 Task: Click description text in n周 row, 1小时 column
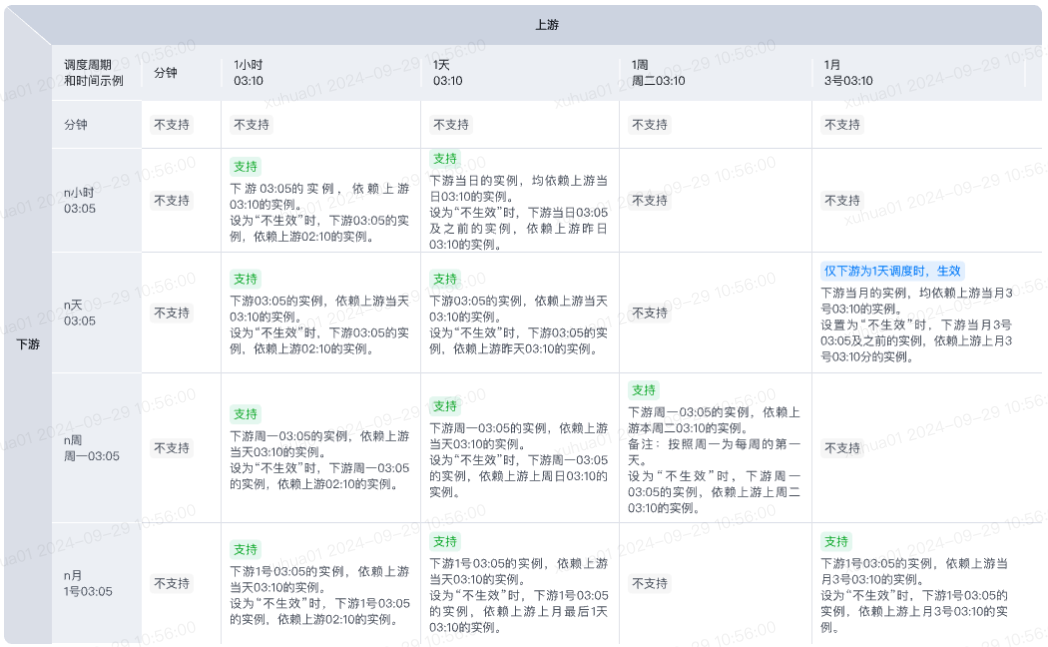[x=319, y=460]
